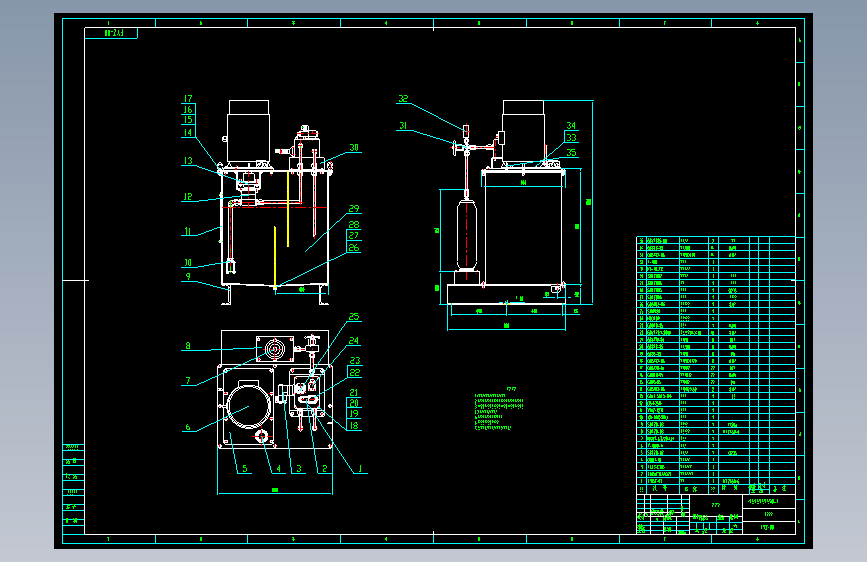Click callout number 22

point(355,373)
